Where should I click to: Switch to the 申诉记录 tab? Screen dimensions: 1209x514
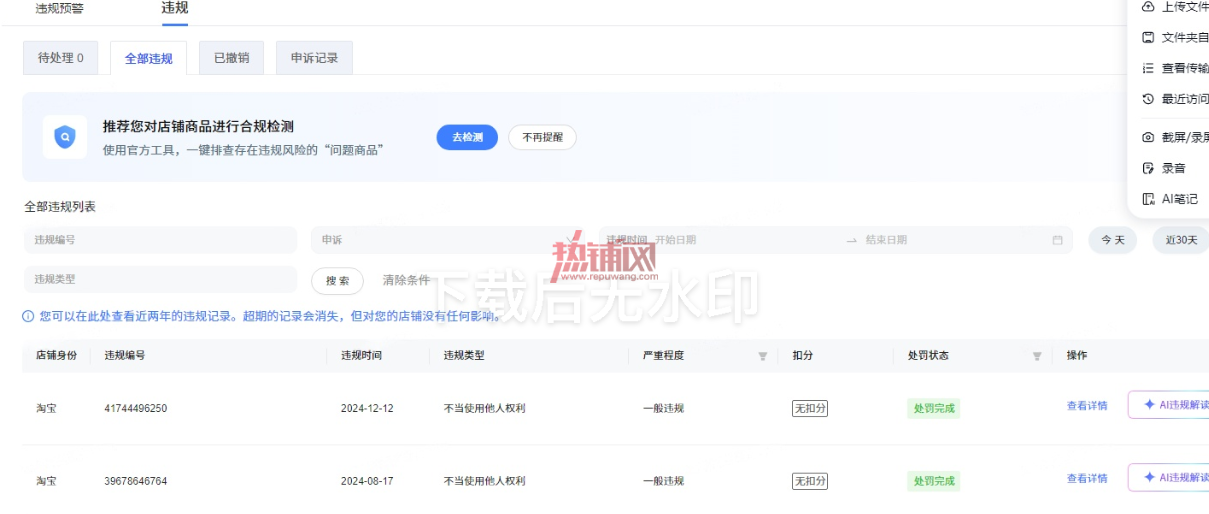pyautogui.click(x=314, y=58)
